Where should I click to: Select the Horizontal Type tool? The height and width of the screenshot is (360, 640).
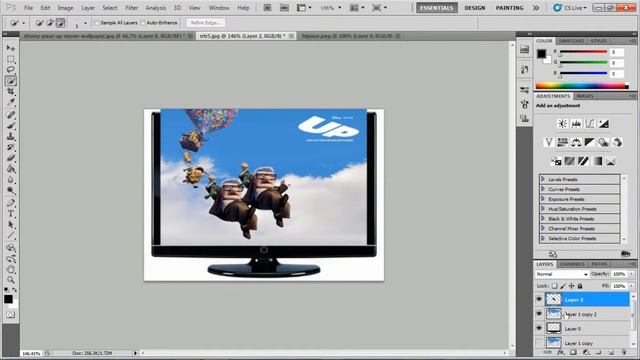pos(11,214)
